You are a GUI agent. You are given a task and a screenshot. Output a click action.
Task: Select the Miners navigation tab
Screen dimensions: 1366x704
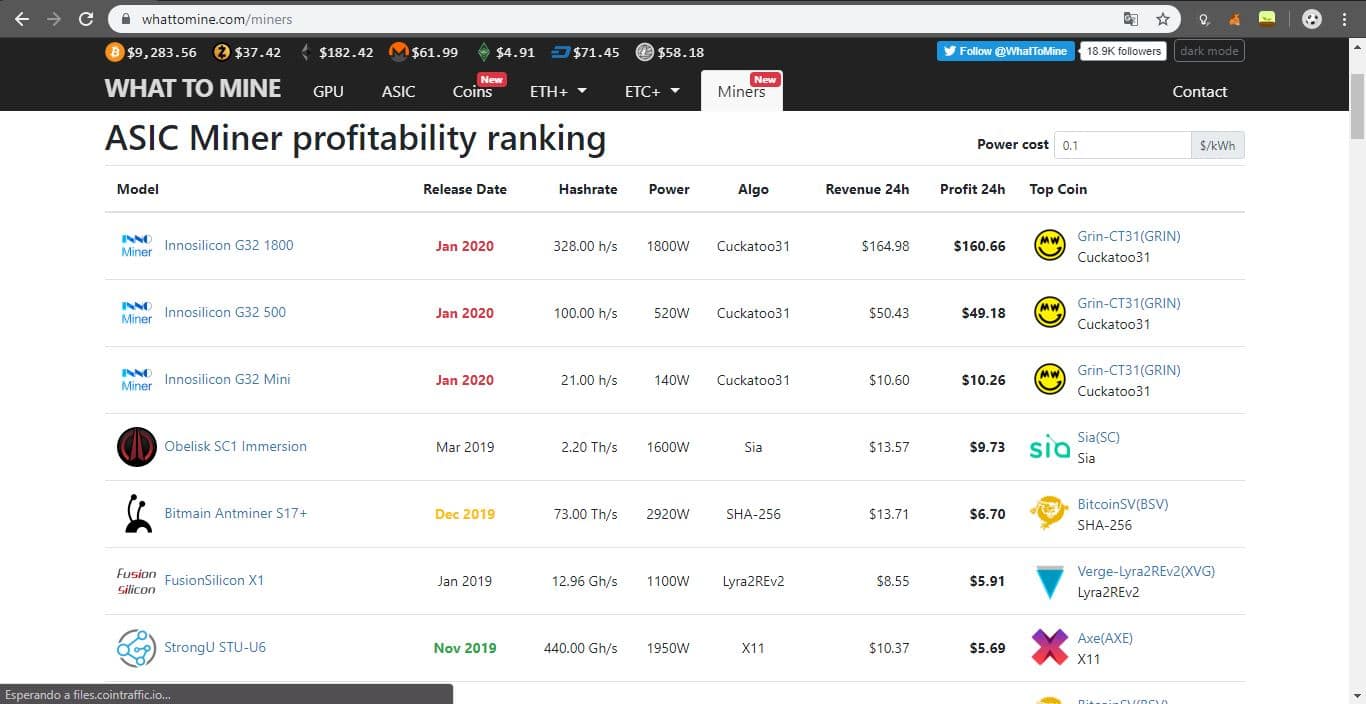pyautogui.click(x=741, y=91)
